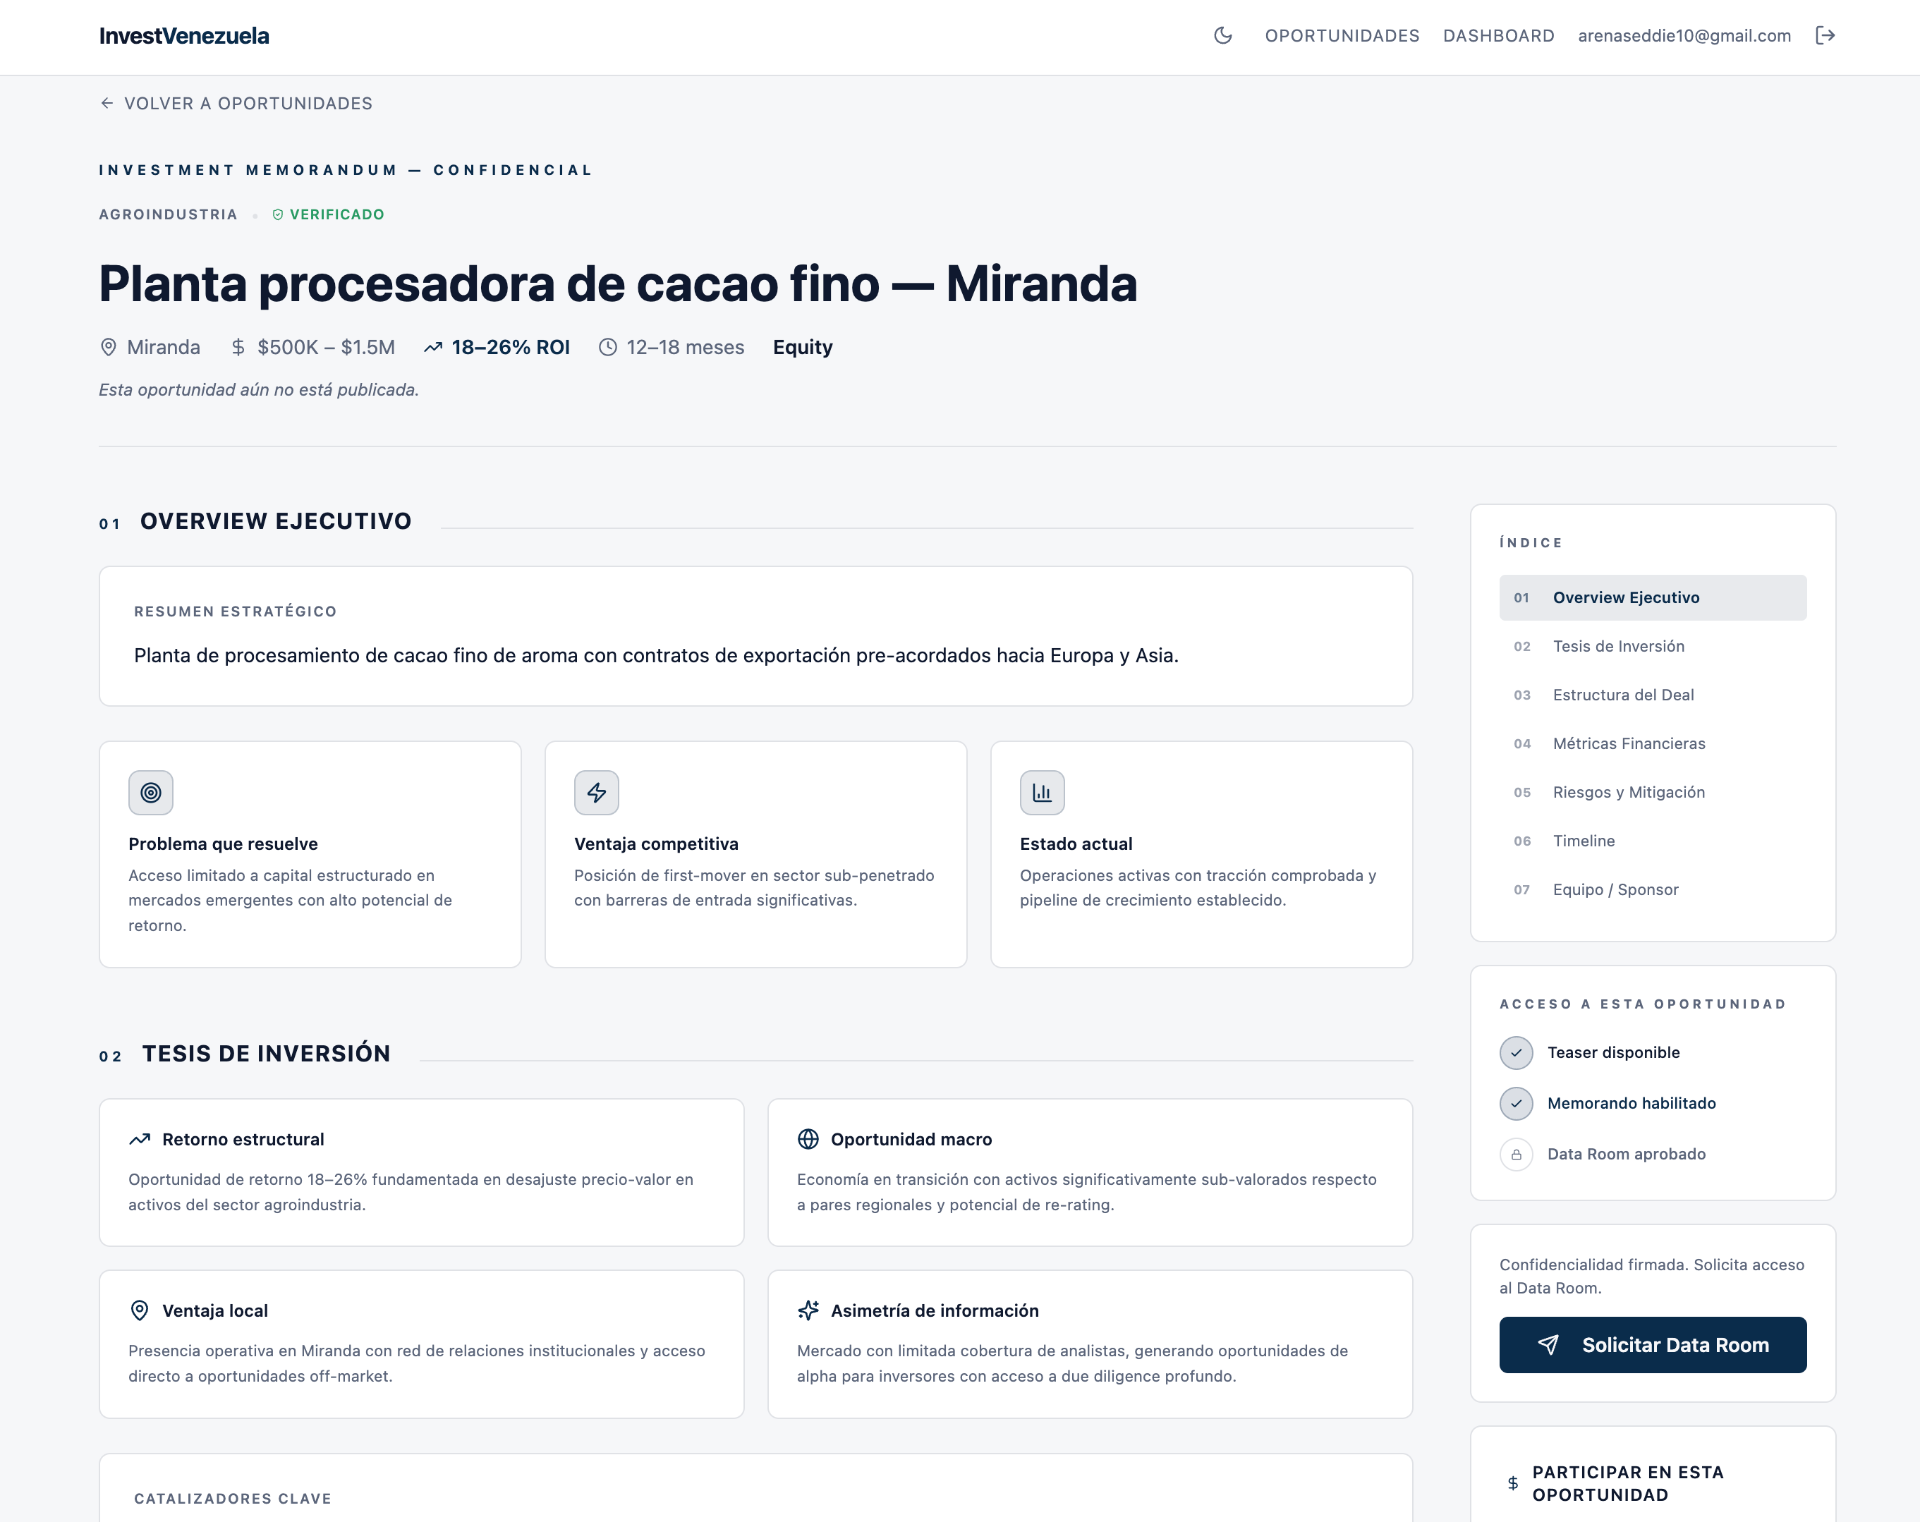Screen dimensions: 1920x1522
Task: Click the Resumen Estratégico card
Action: pos(756,636)
